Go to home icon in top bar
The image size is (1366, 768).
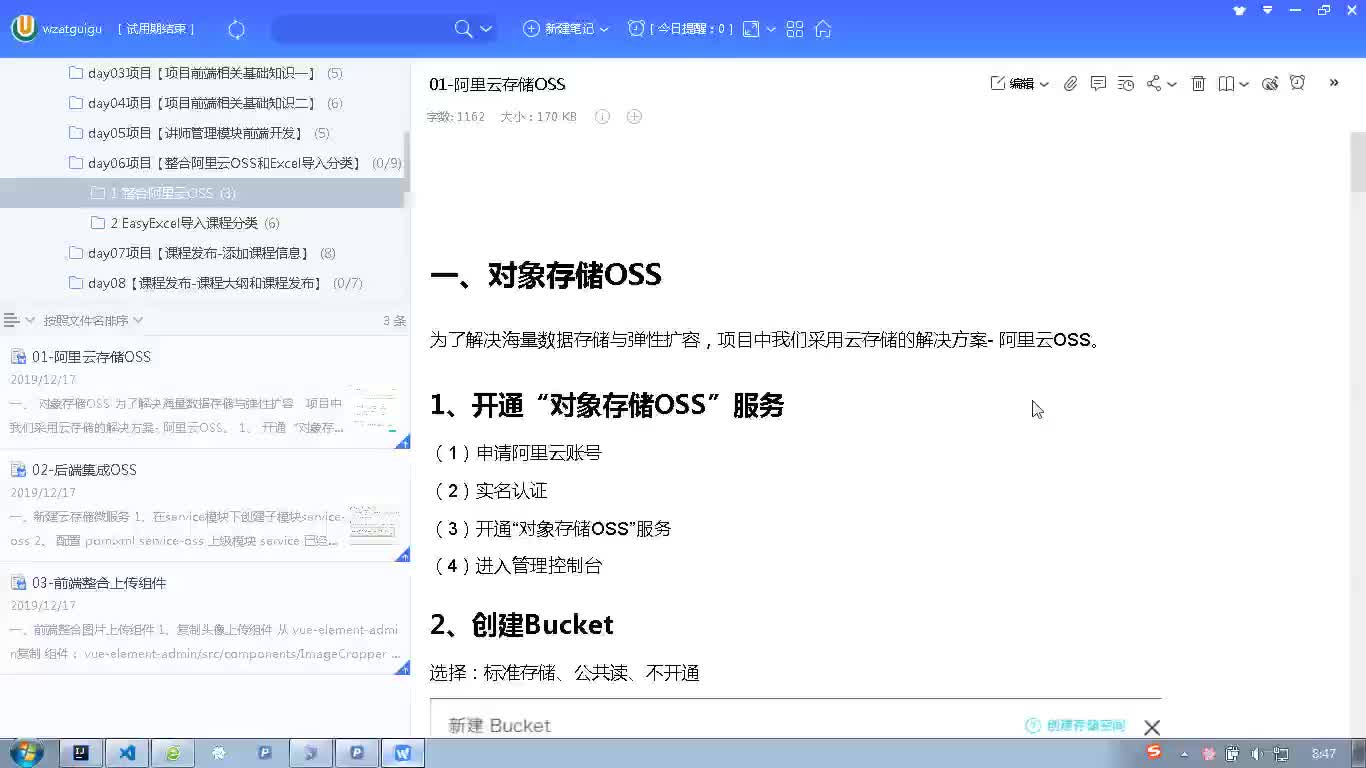pos(823,29)
